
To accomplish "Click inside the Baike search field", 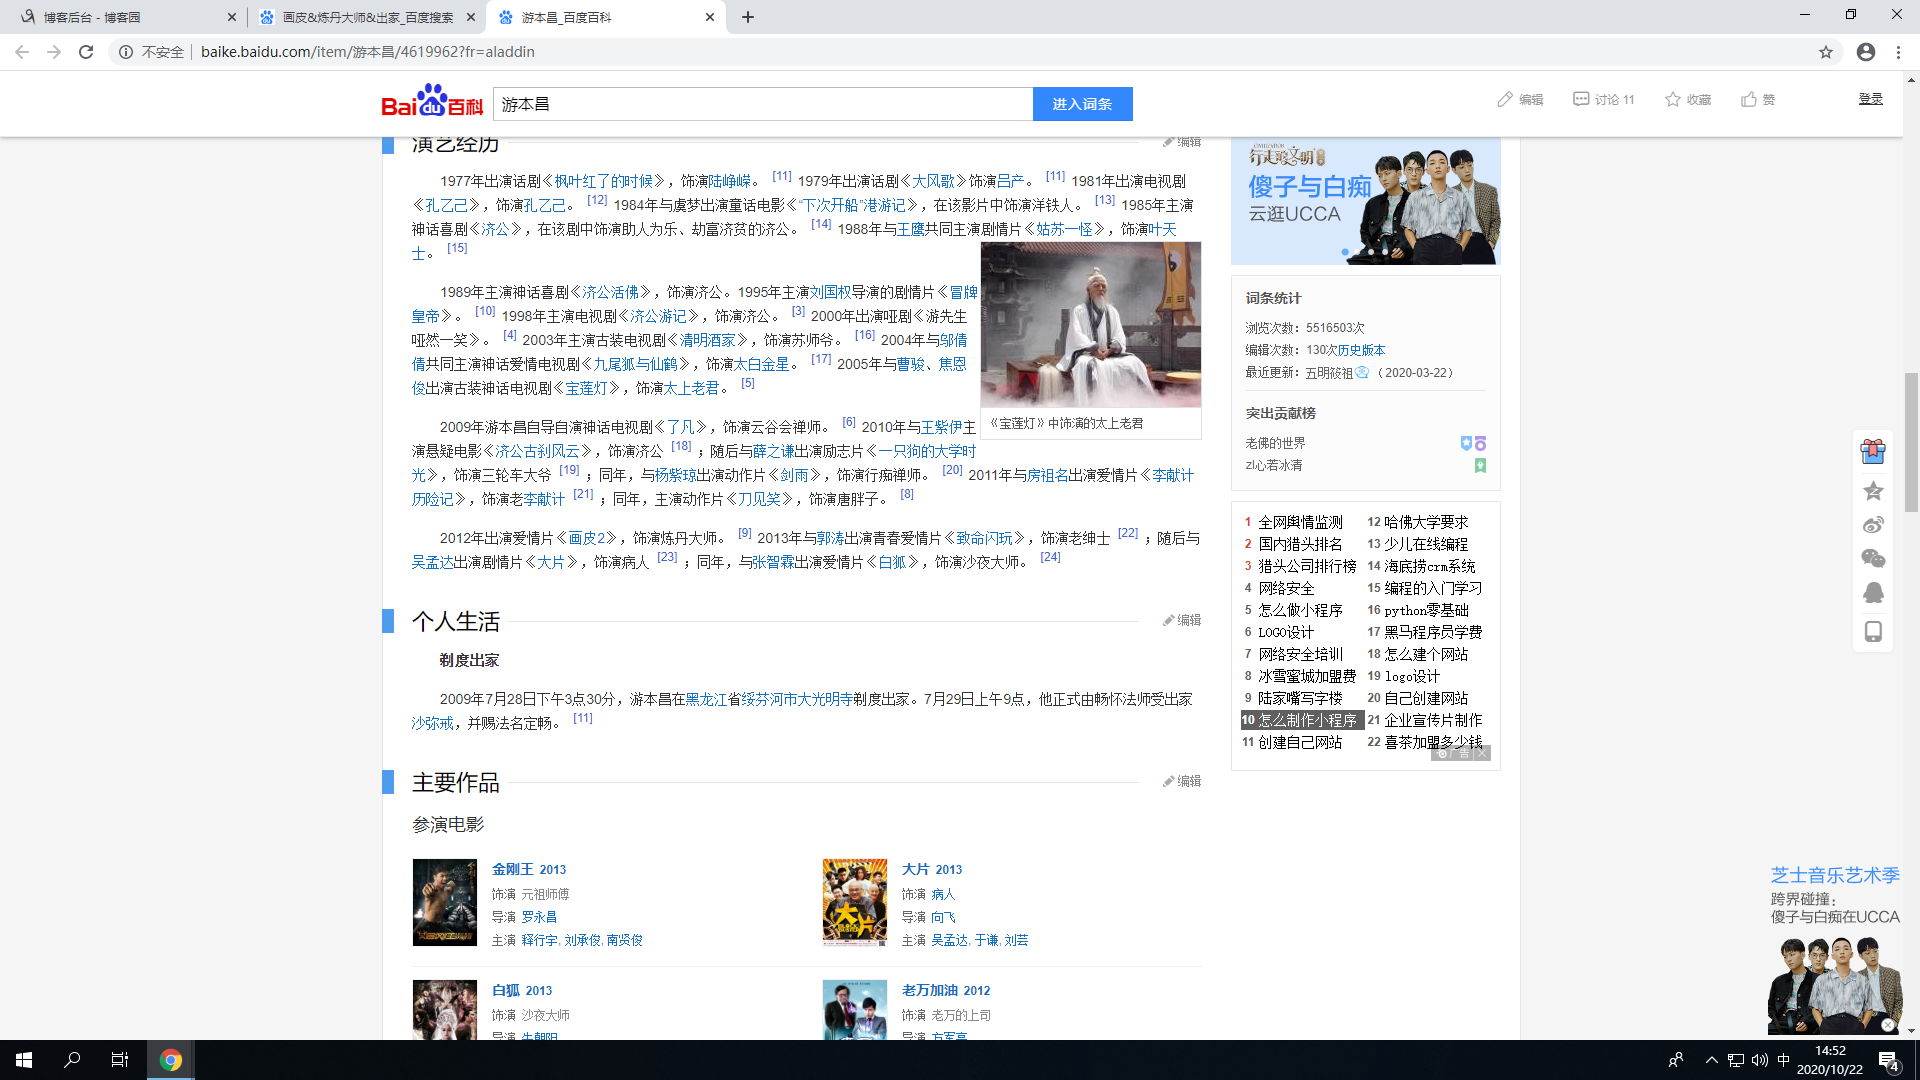I will click(x=762, y=104).
